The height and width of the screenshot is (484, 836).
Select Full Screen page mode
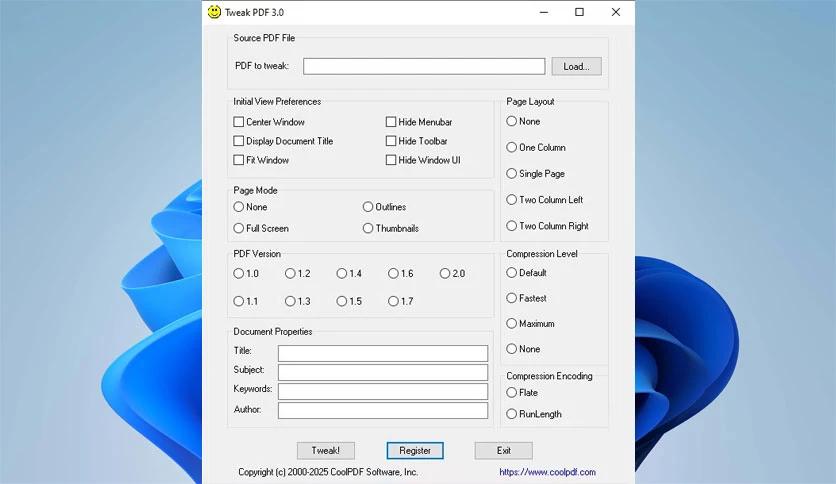coord(239,228)
